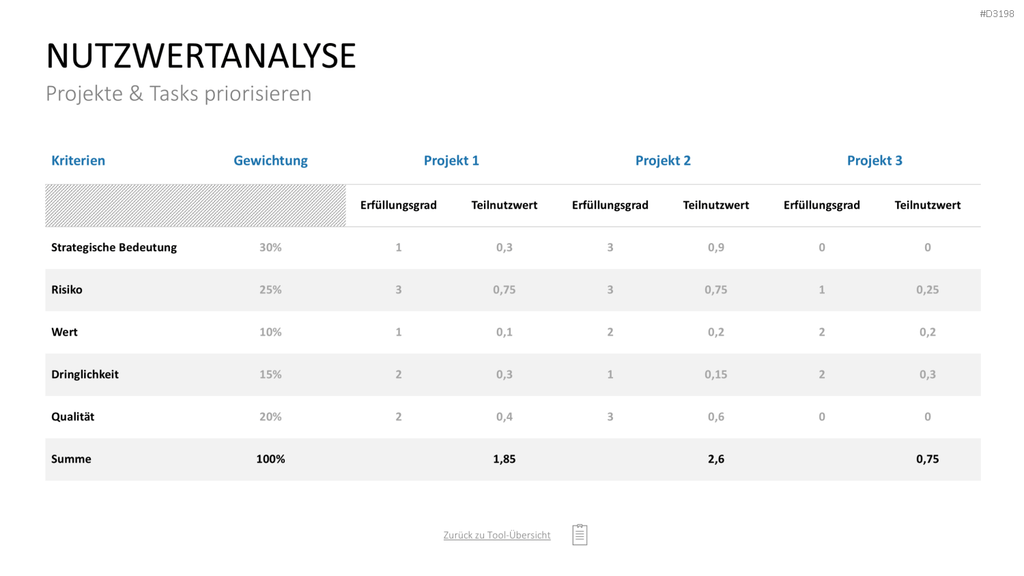The height and width of the screenshot is (576, 1024).
Task: Click Projekt 3 Summe value 0,75
Action: (x=927, y=459)
